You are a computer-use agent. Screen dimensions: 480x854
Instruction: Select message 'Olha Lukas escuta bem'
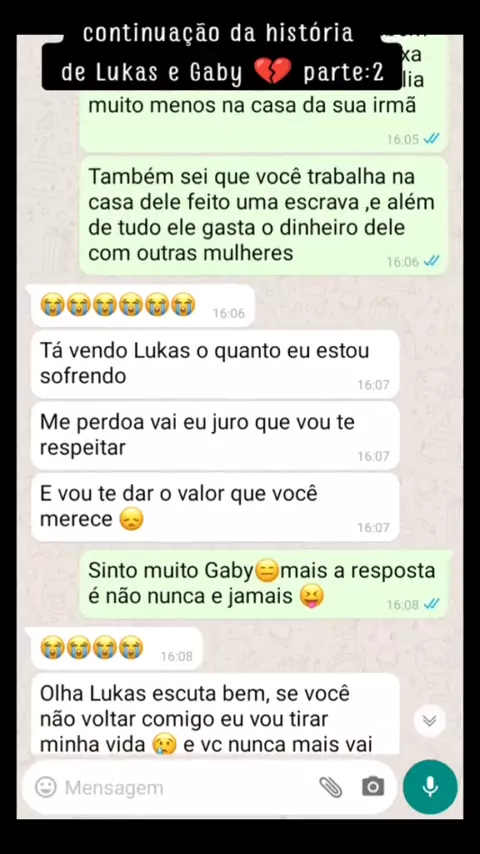(x=215, y=714)
